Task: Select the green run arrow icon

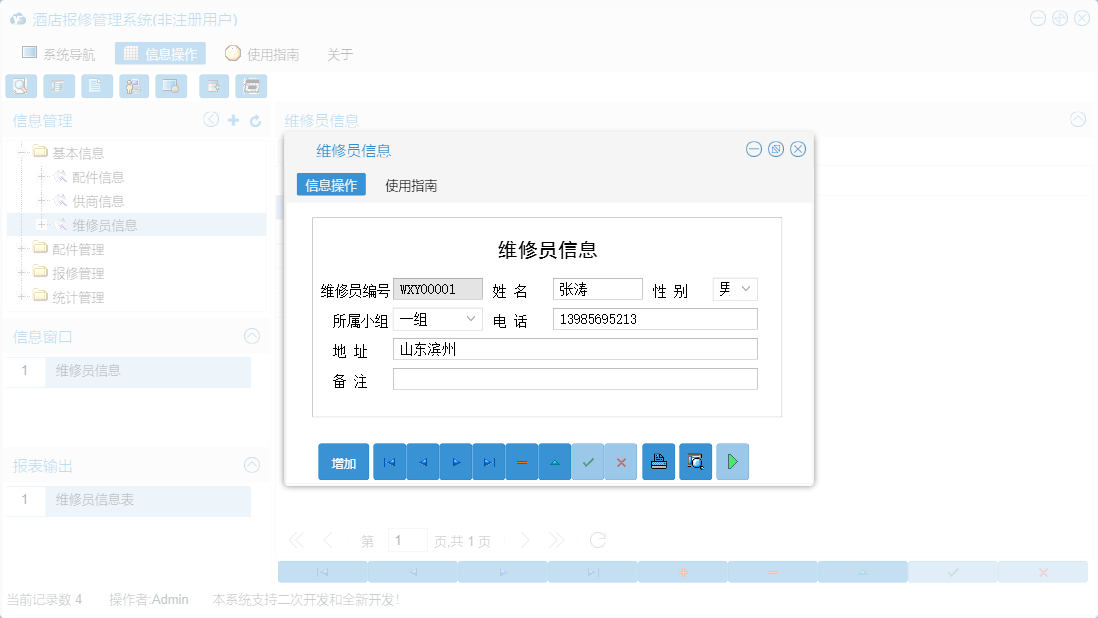Action: click(732, 461)
